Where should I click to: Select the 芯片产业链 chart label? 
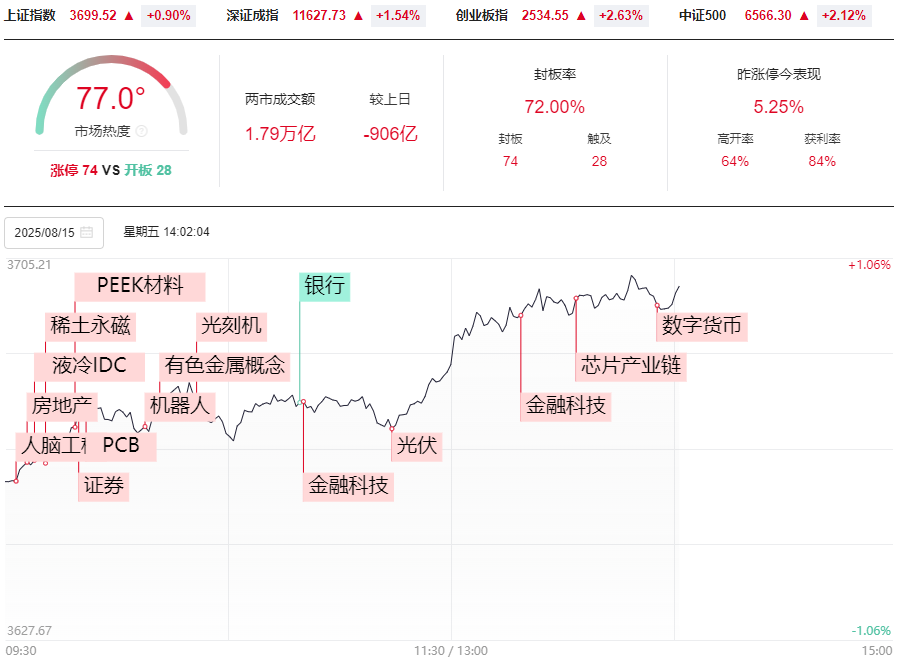pos(631,366)
